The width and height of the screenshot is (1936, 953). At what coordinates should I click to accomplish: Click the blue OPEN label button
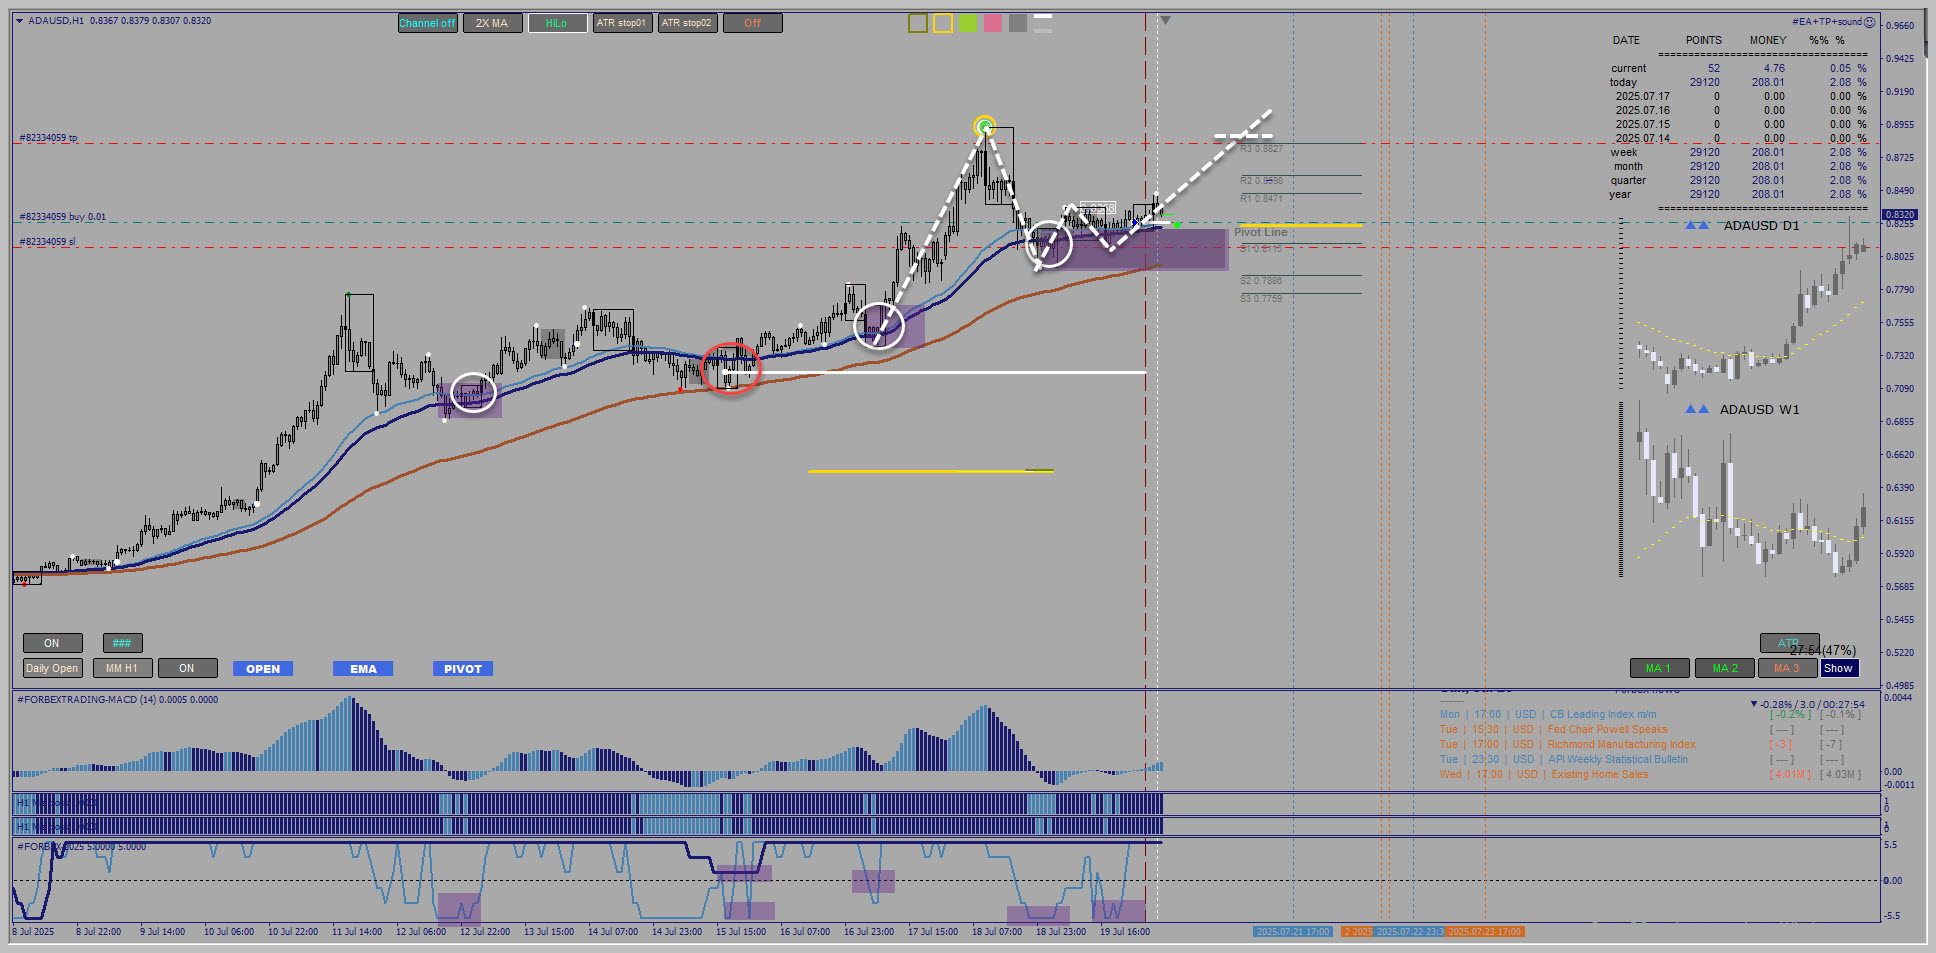(x=263, y=669)
